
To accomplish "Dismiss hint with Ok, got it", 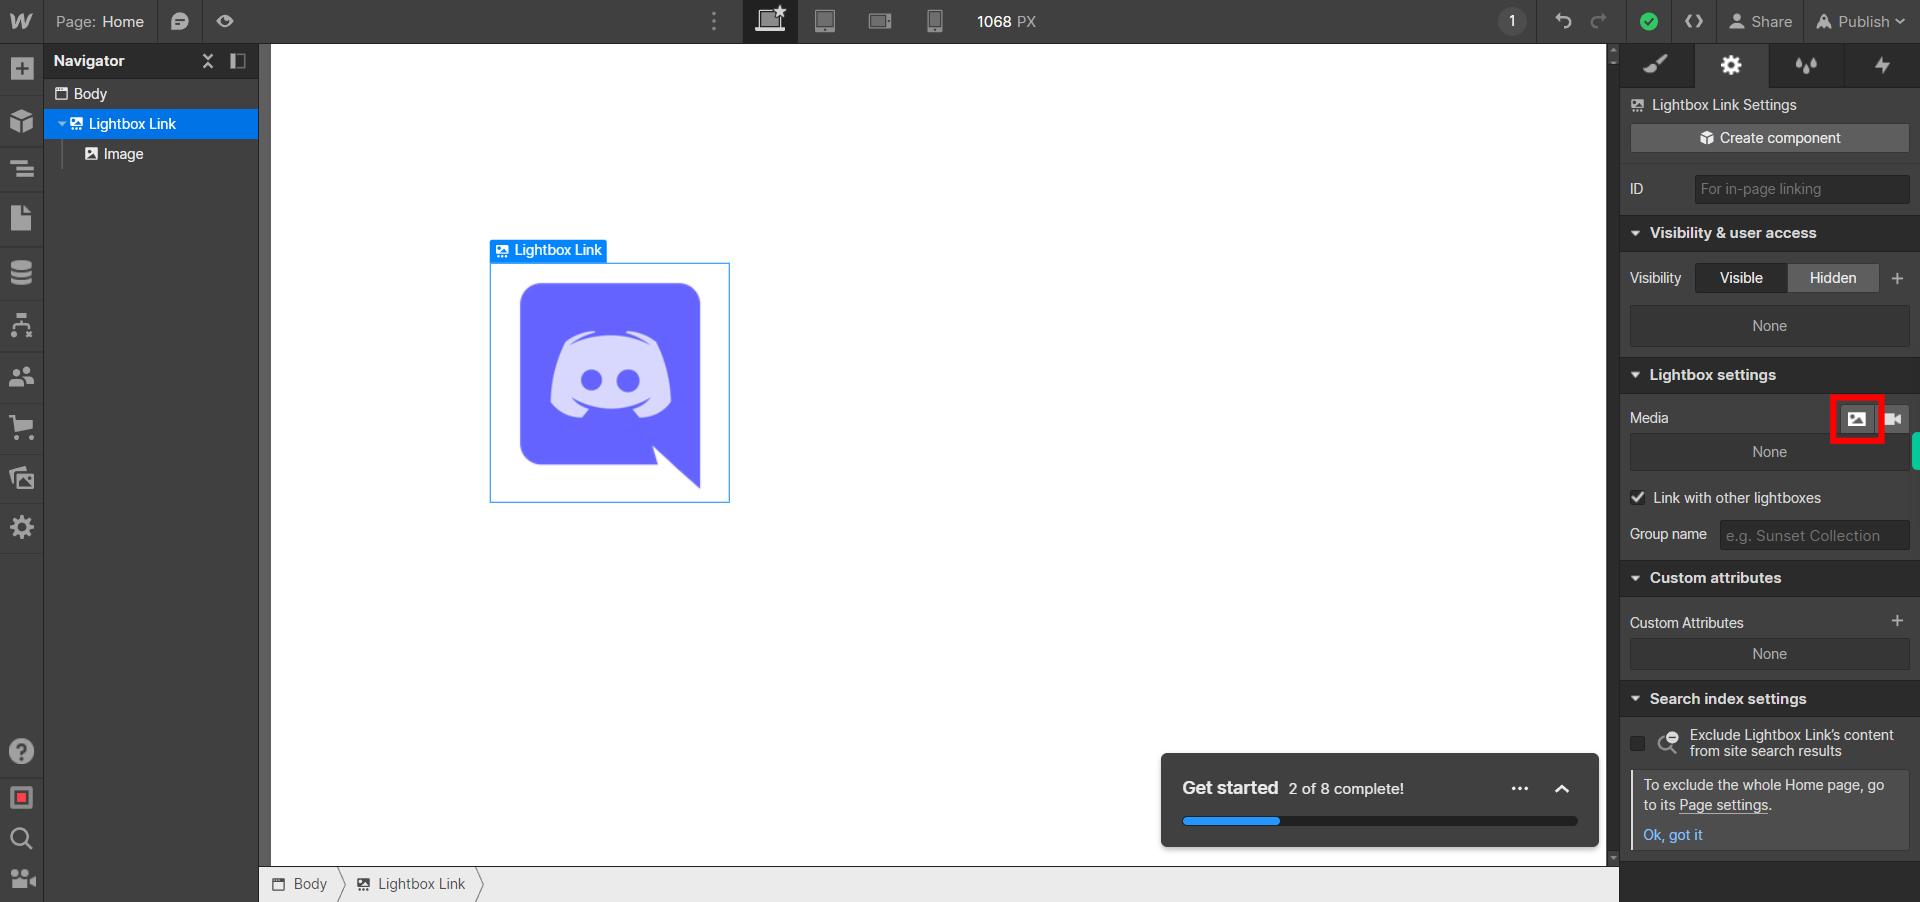I will point(1672,835).
